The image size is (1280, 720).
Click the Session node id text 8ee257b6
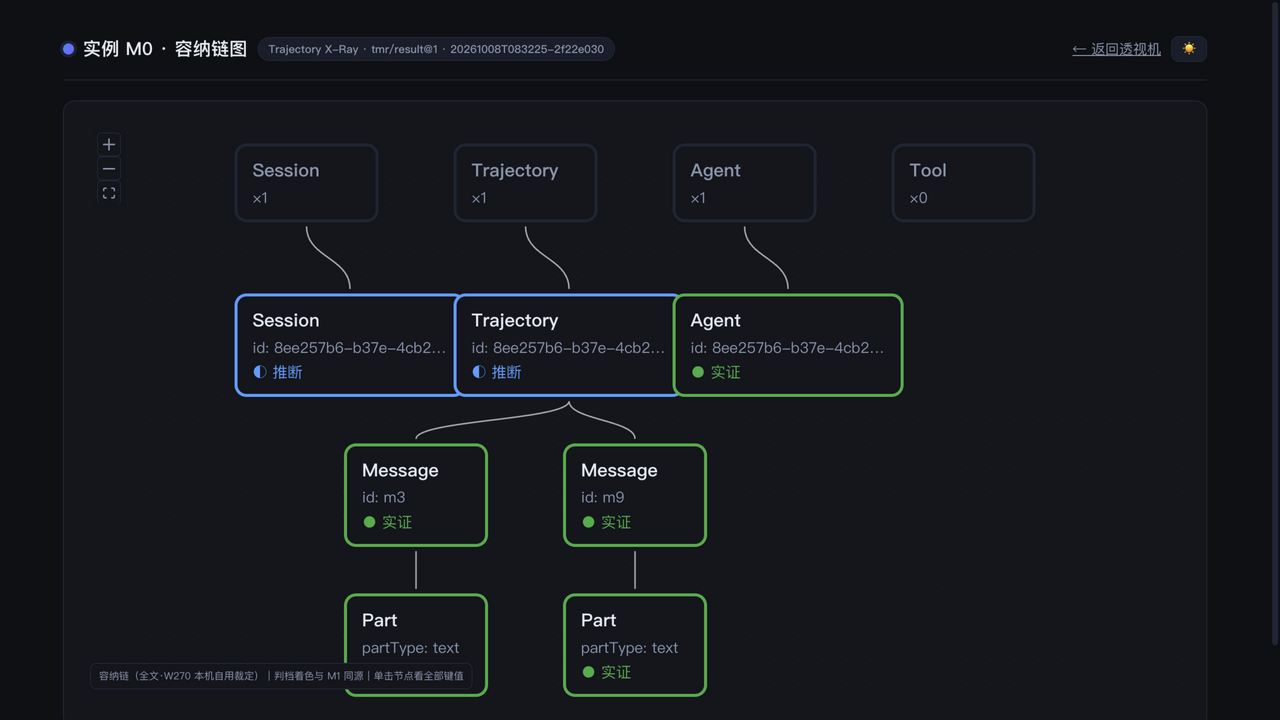click(349, 348)
